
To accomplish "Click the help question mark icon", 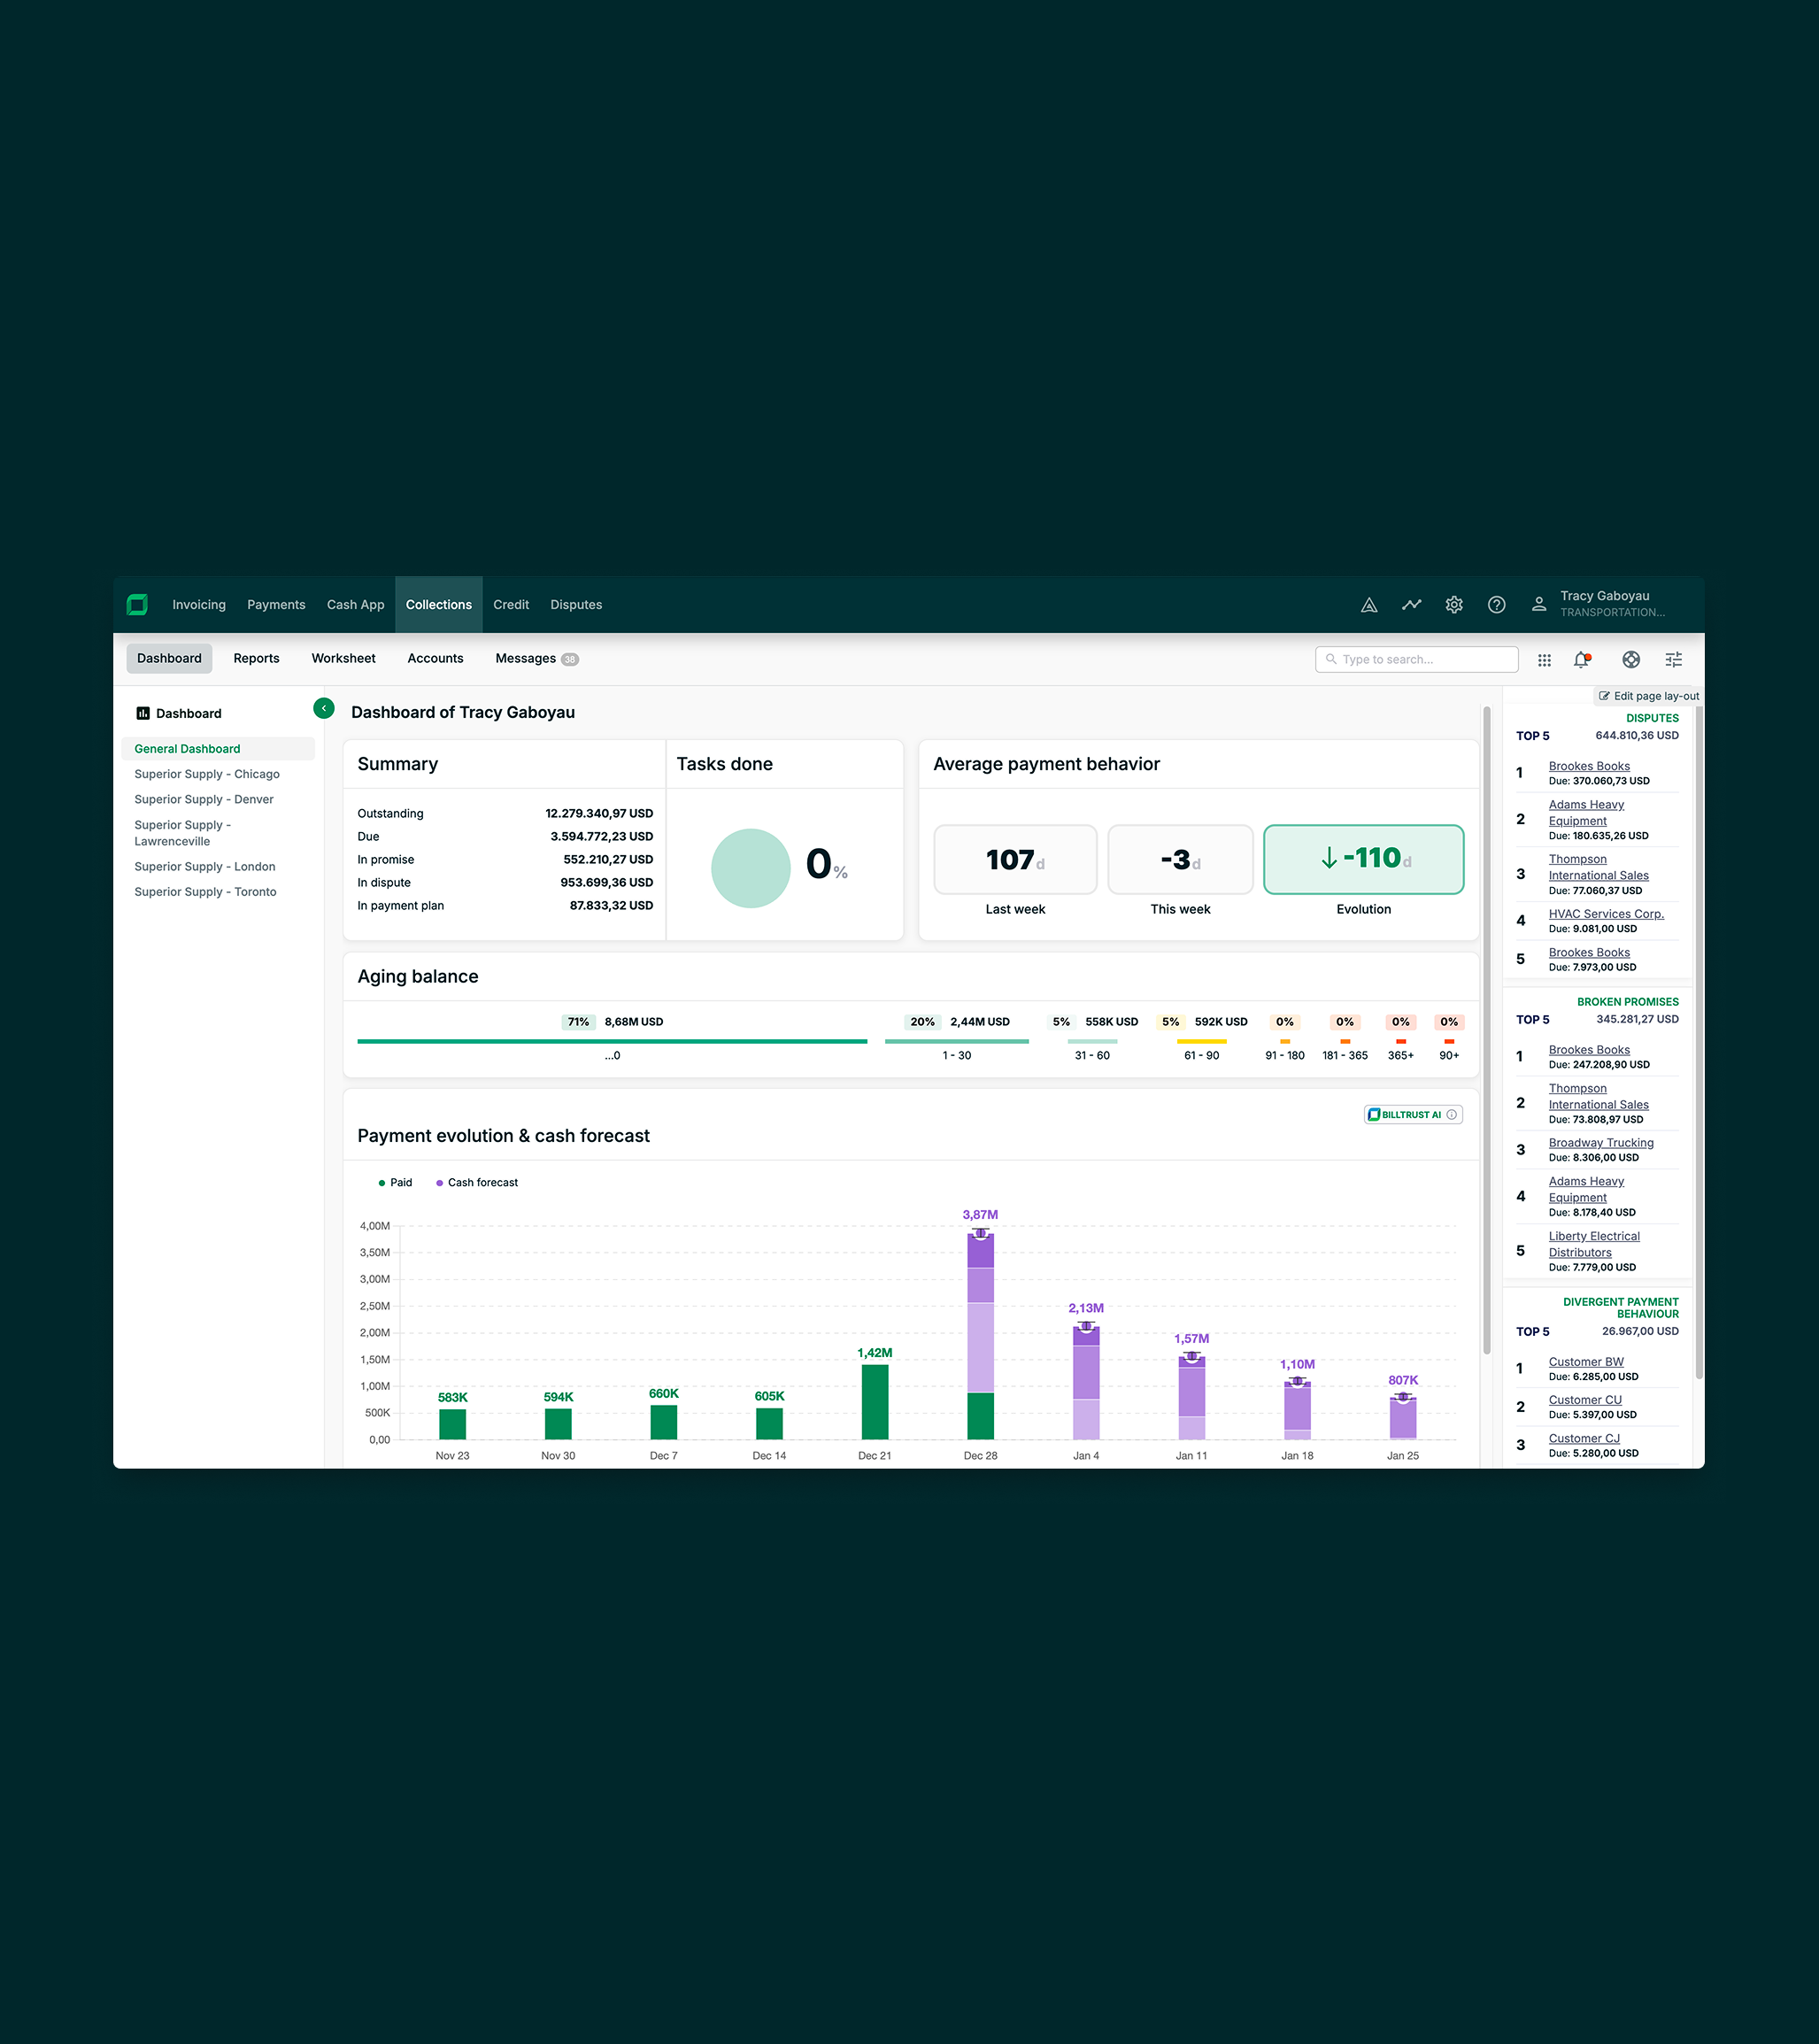I will point(1496,604).
